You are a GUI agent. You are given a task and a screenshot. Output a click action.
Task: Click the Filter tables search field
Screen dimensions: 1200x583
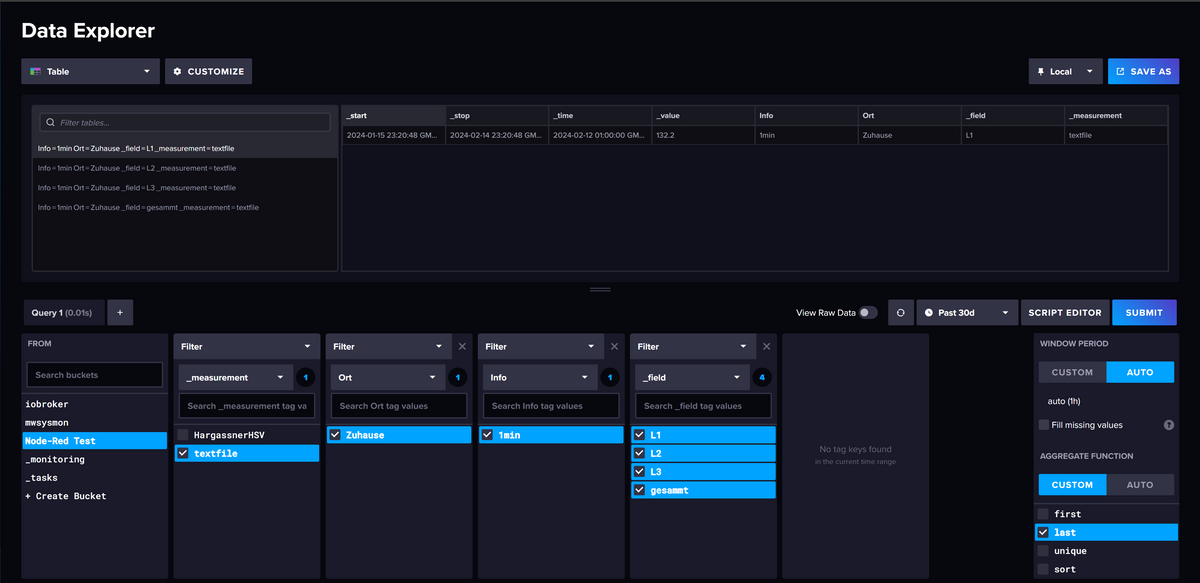pos(185,122)
